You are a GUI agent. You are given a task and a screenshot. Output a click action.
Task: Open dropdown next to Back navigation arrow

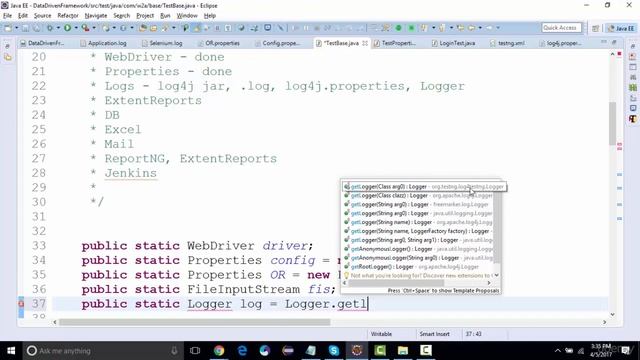[x=480, y=28]
